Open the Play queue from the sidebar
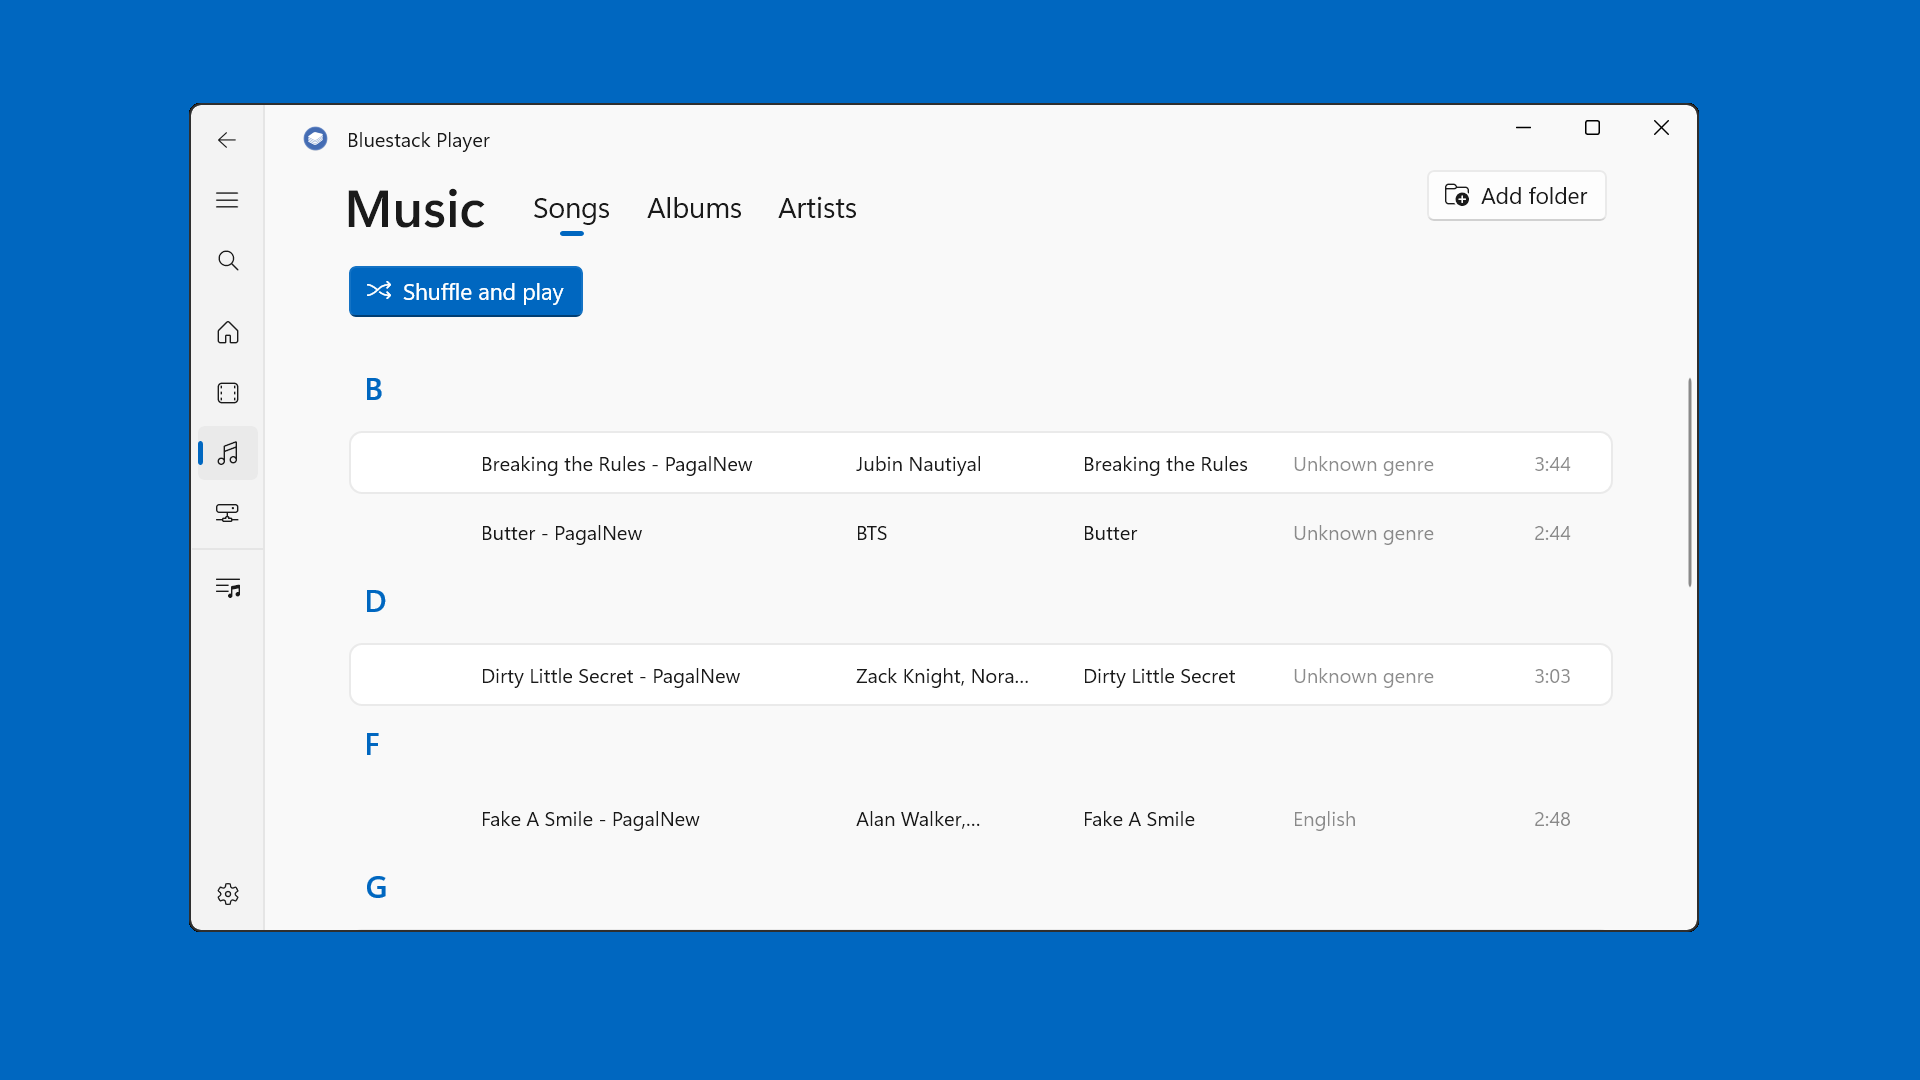 pos(228,513)
